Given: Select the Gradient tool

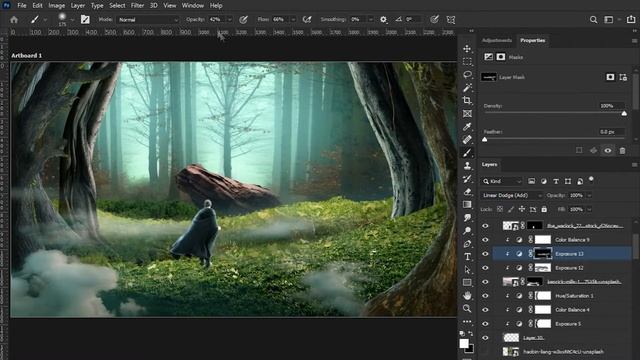Looking at the screenshot, I should [467, 204].
